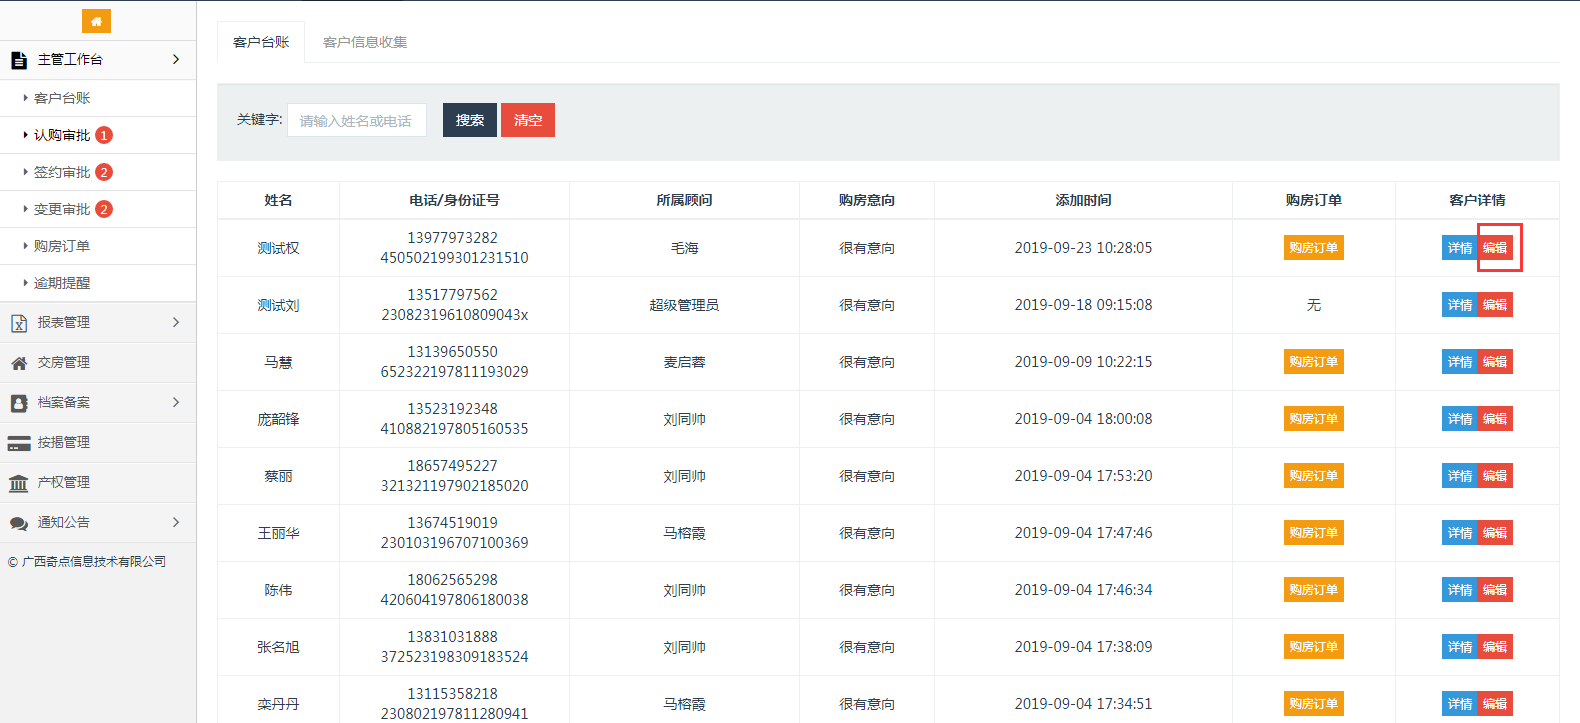
Task: Click the 搜索 search button
Action: [x=470, y=120]
